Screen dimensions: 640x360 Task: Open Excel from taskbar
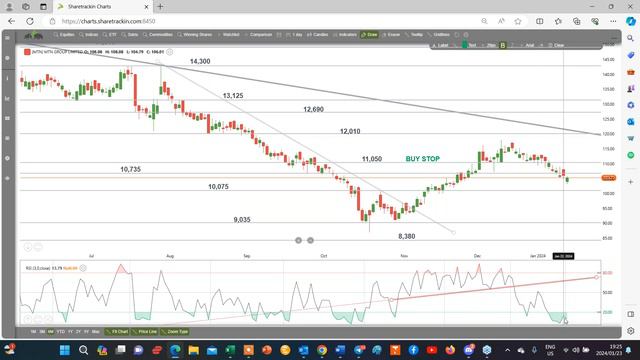[x=230, y=350]
